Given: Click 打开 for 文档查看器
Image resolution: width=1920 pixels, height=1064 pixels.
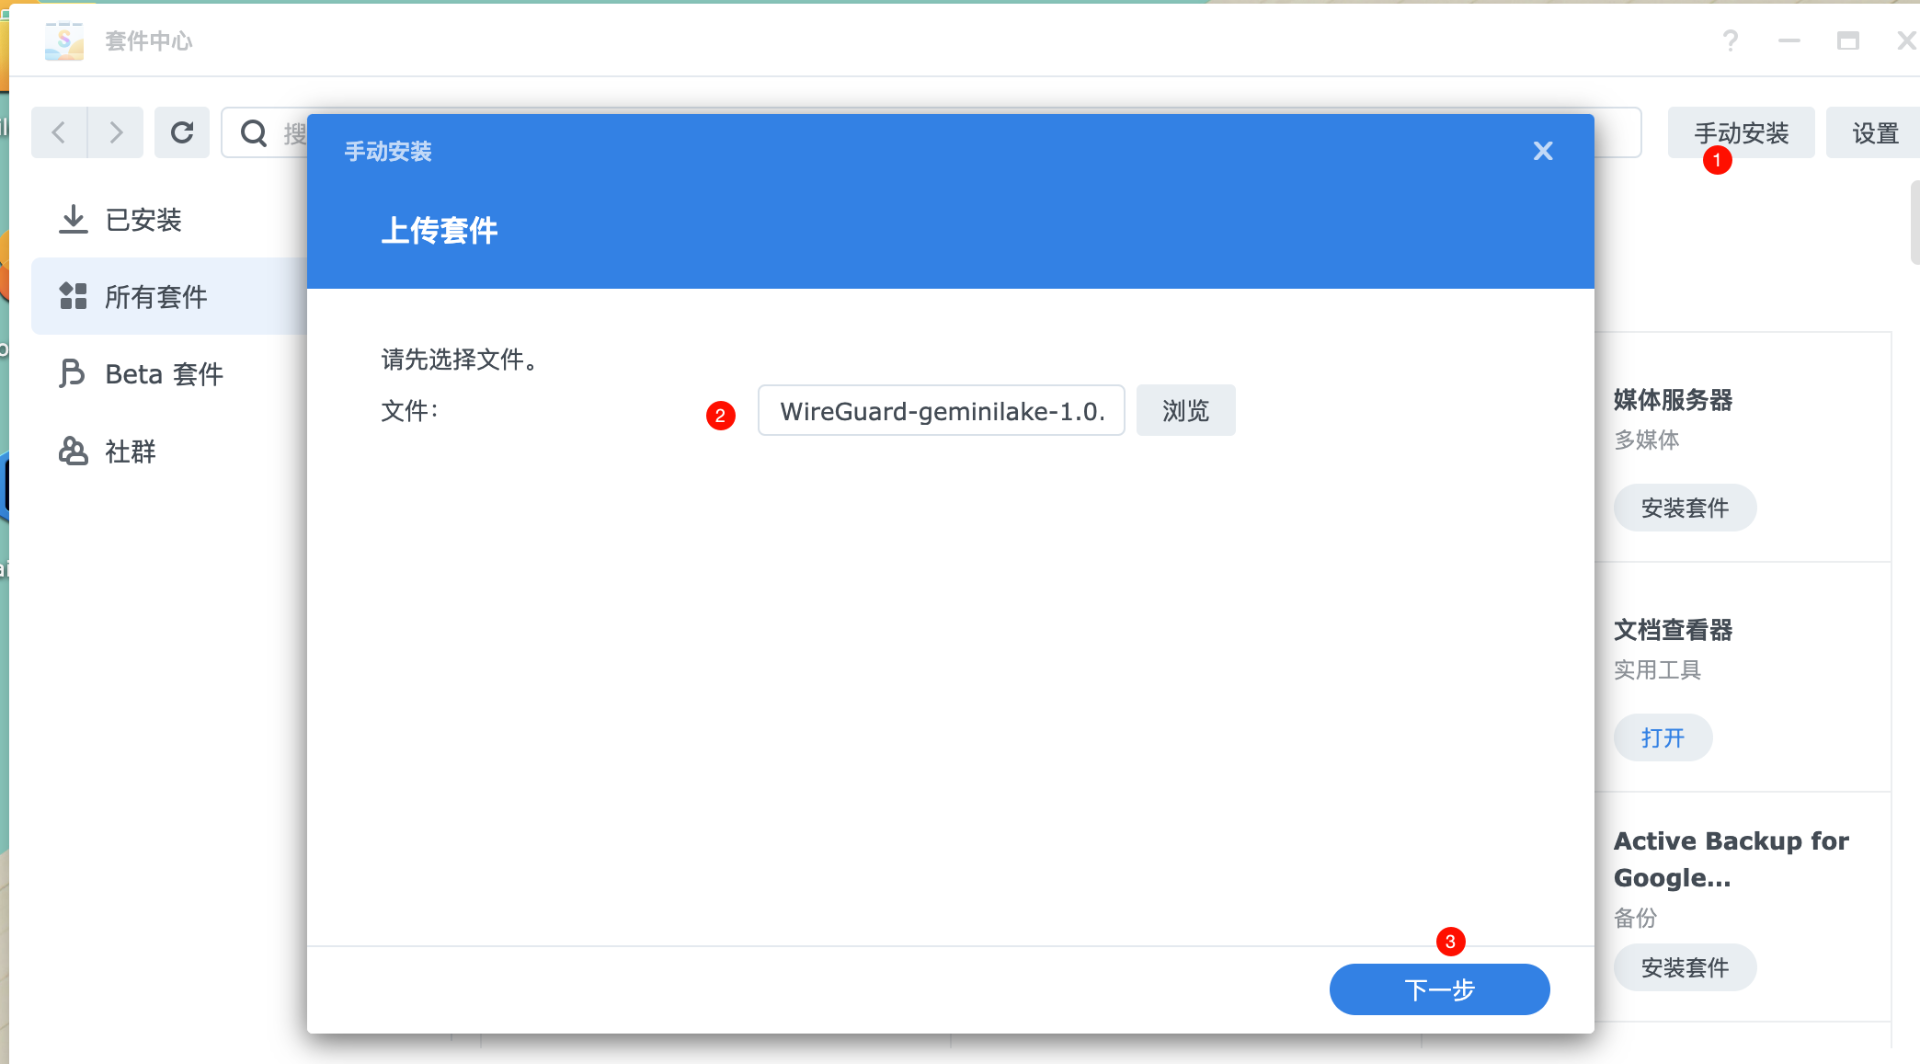Looking at the screenshot, I should click(x=1662, y=738).
